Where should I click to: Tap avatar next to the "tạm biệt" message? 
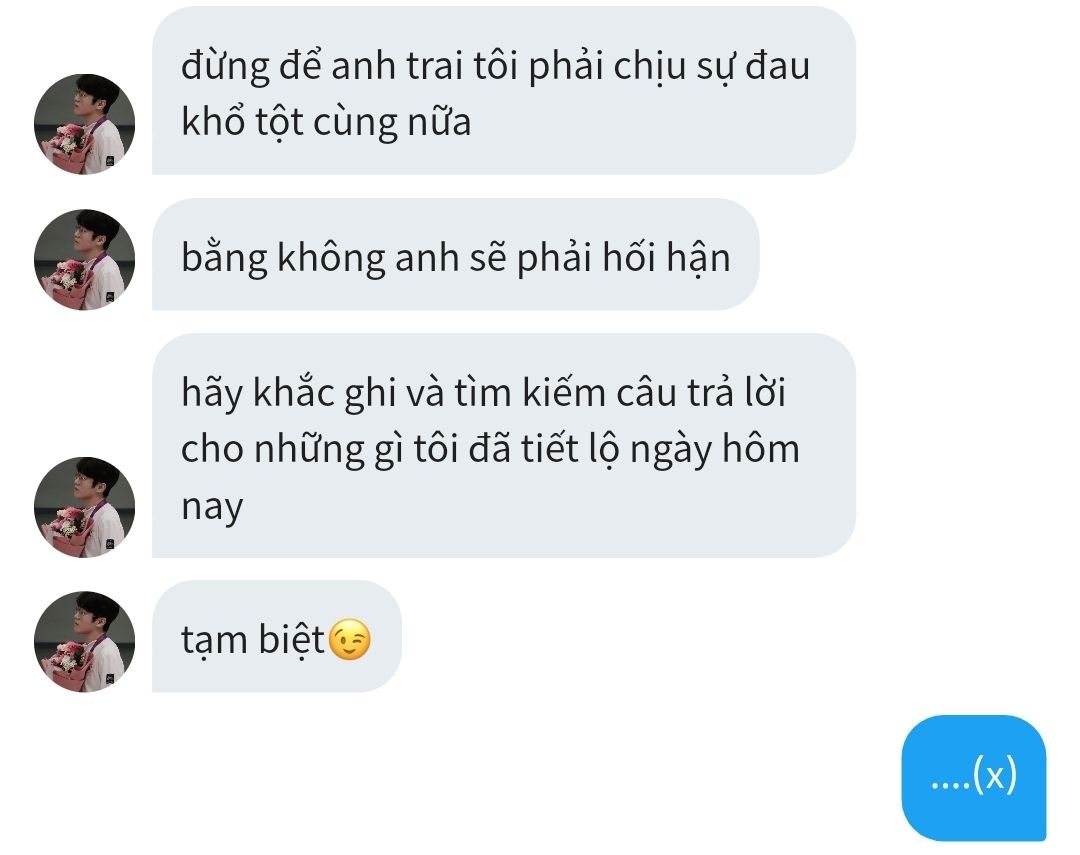(84, 642)
